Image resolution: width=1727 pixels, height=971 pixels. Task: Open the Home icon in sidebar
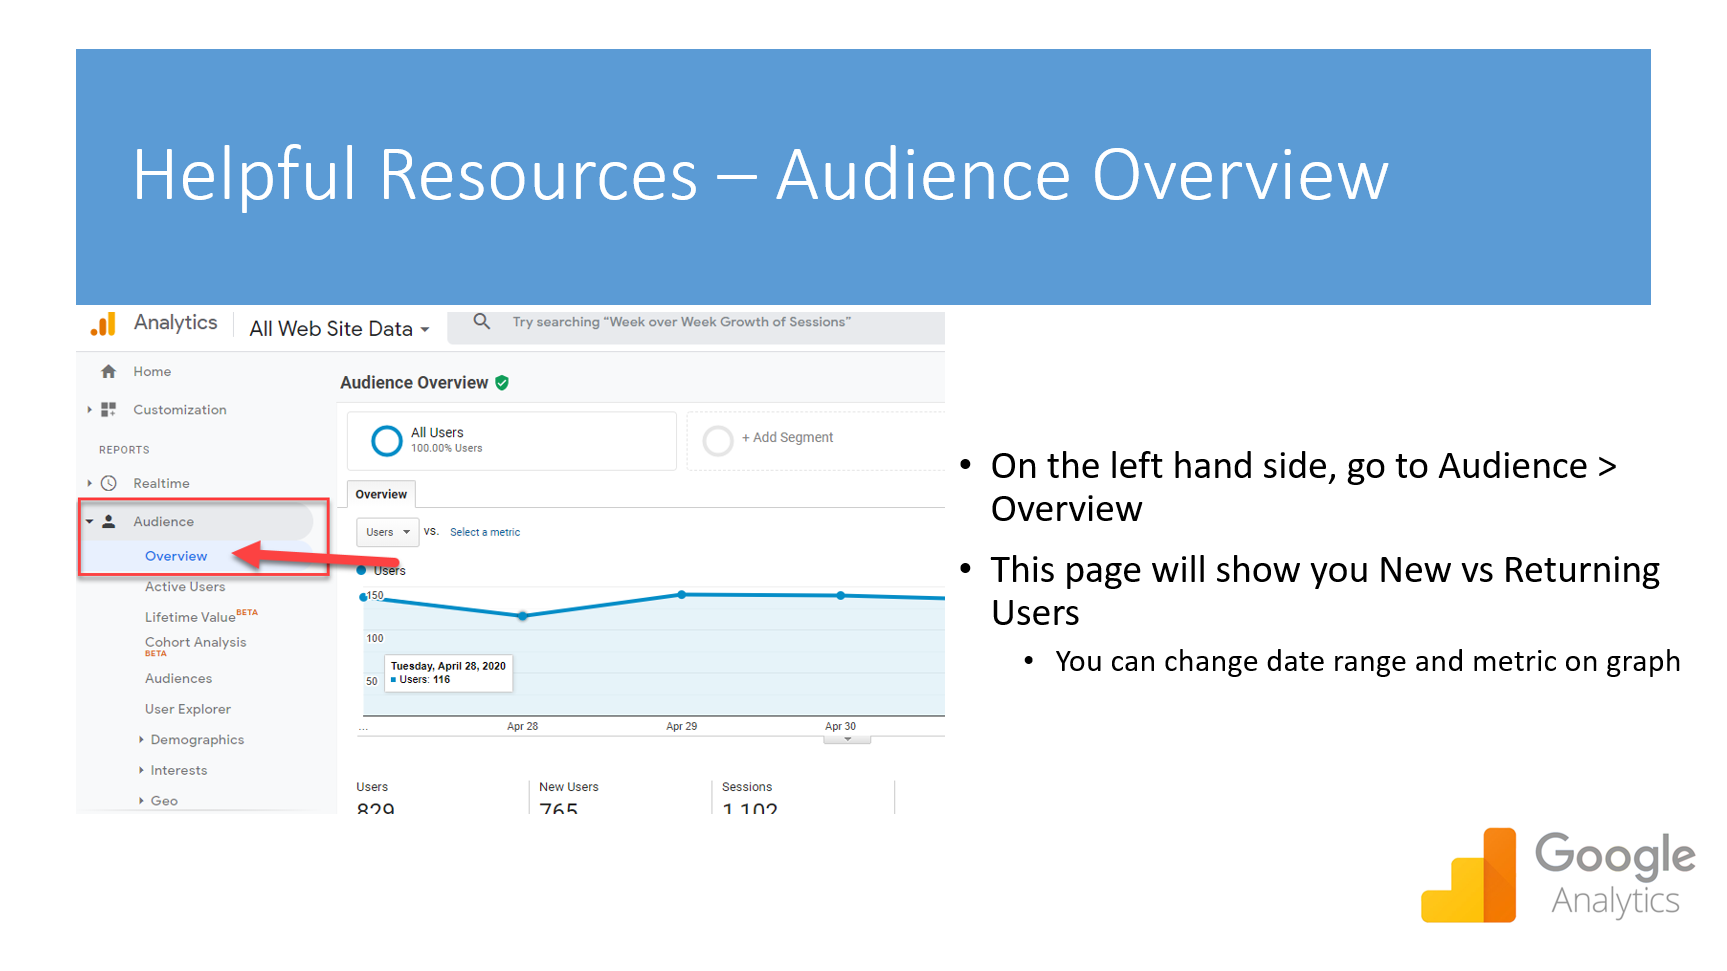pos(108,371)
